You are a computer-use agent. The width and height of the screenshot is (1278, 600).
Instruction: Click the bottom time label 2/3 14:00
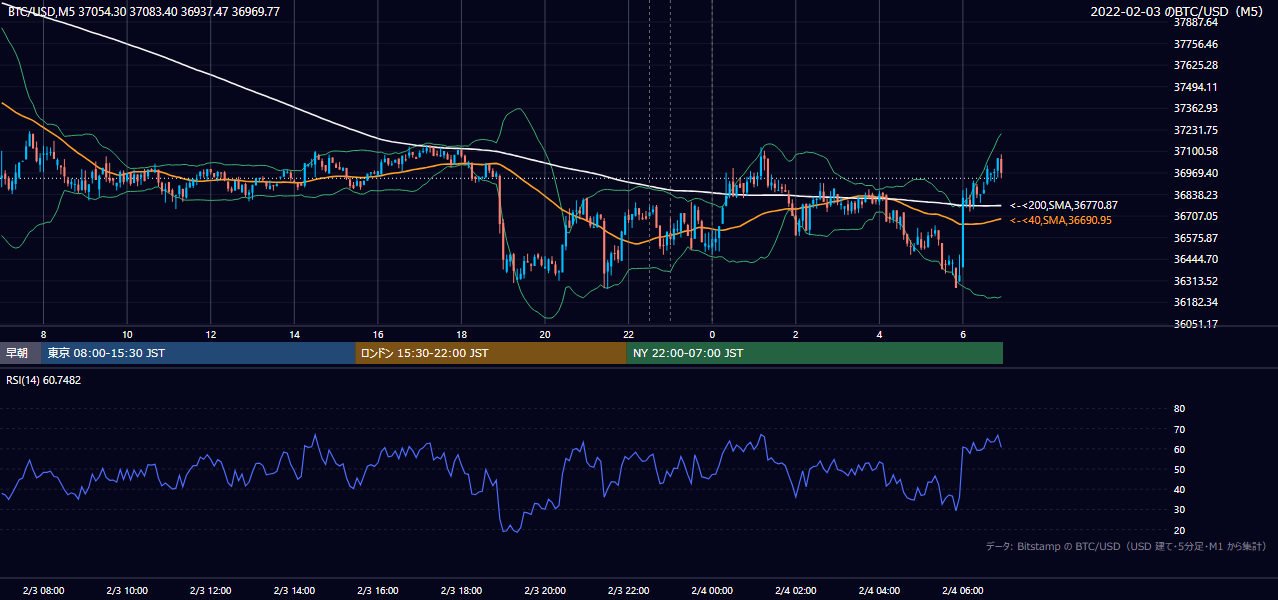point(294,590)
